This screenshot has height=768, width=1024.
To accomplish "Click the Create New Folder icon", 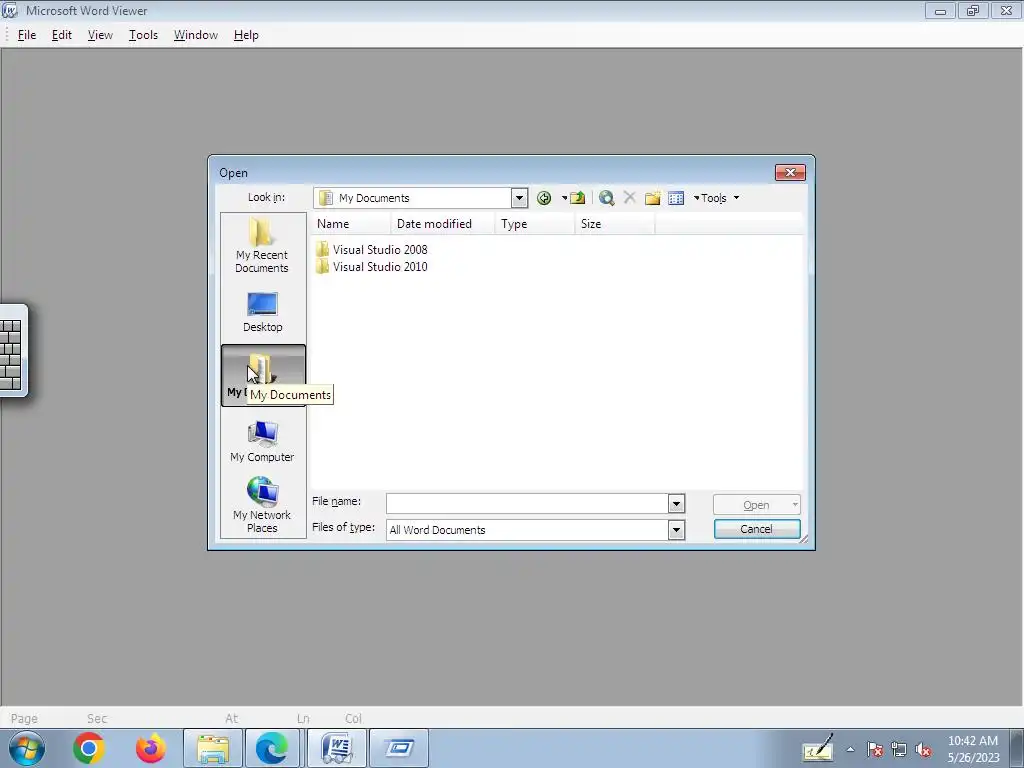I will click(x=652, y=198).
